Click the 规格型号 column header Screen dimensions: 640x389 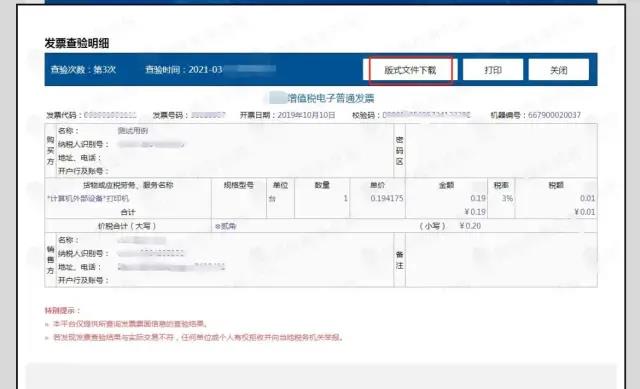tap(239, 185)
